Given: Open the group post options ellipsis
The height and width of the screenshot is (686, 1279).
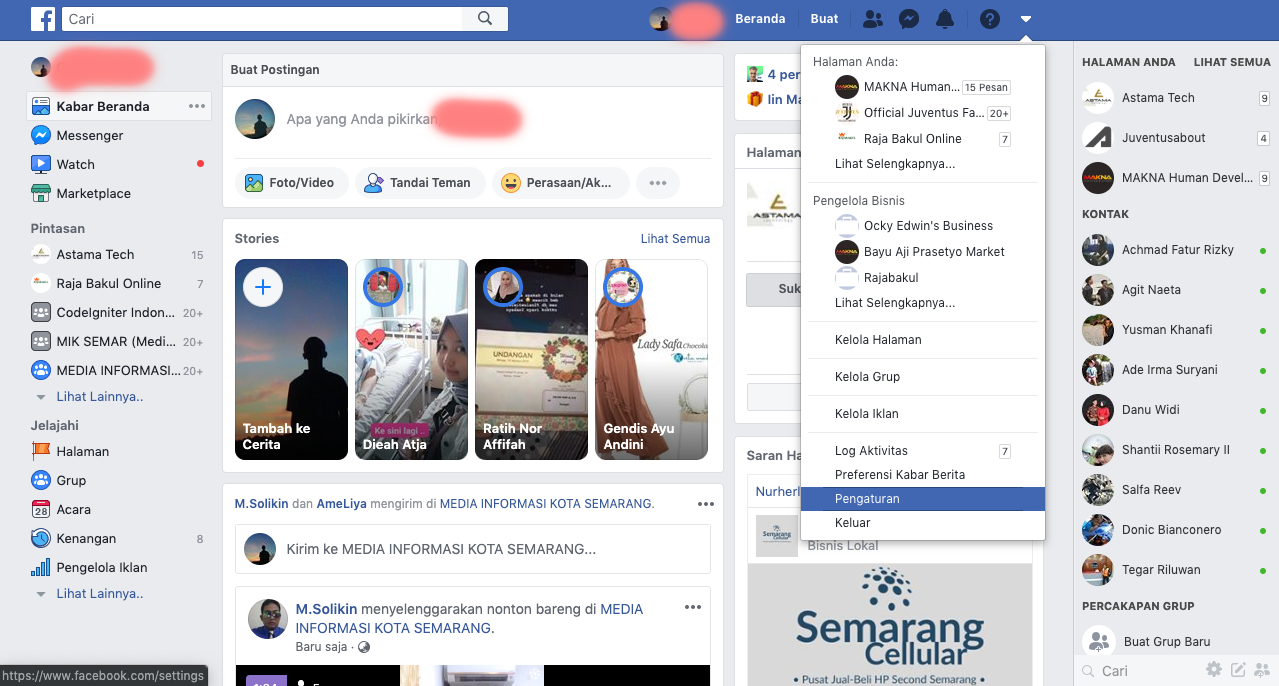Looking at the screenshot, I should pyautogui.click(x=706, y=504).
